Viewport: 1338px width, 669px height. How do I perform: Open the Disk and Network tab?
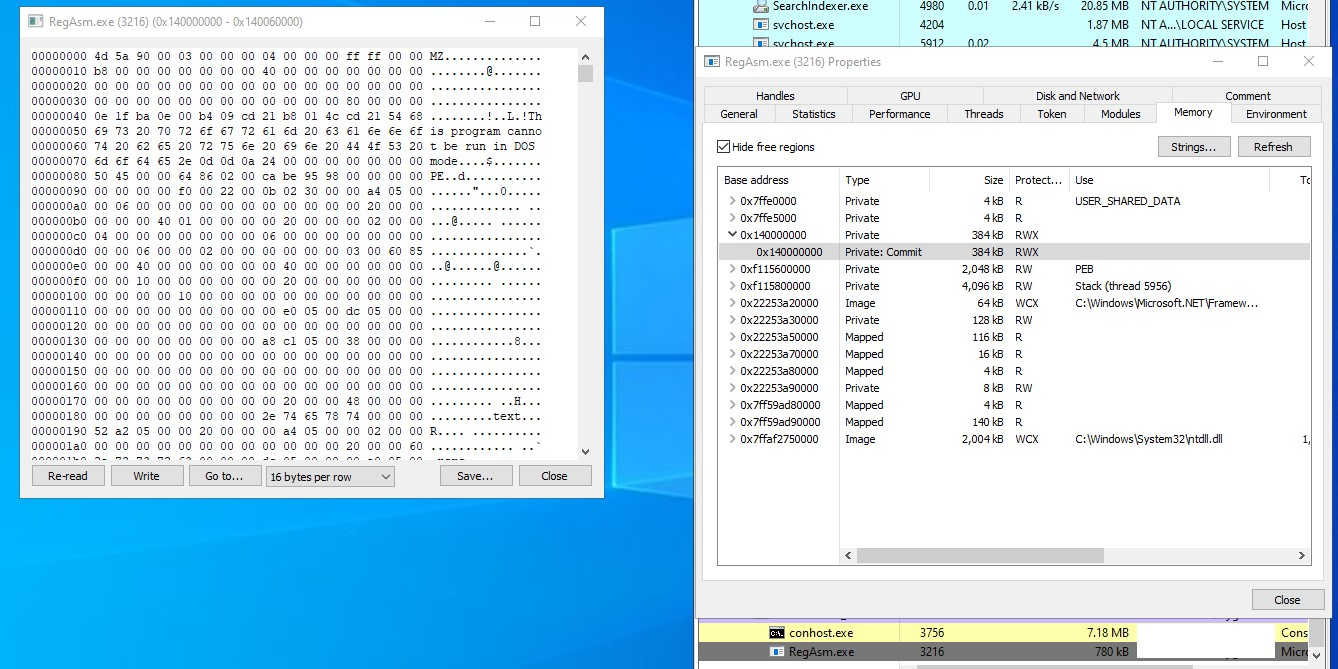pyautogui.click(x=1078, y=96)
